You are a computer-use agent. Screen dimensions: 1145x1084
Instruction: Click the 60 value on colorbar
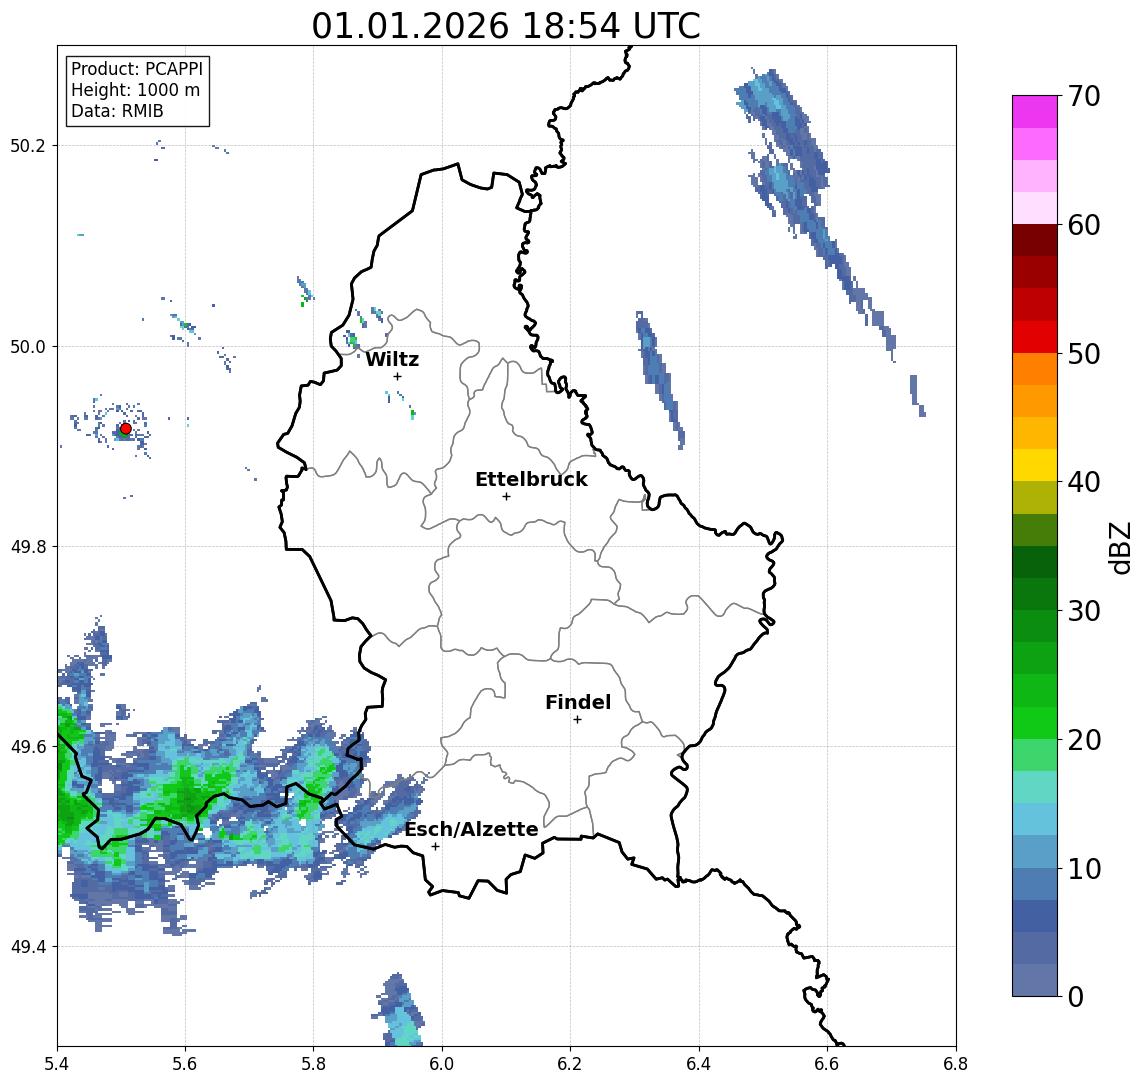(1084, 225)
